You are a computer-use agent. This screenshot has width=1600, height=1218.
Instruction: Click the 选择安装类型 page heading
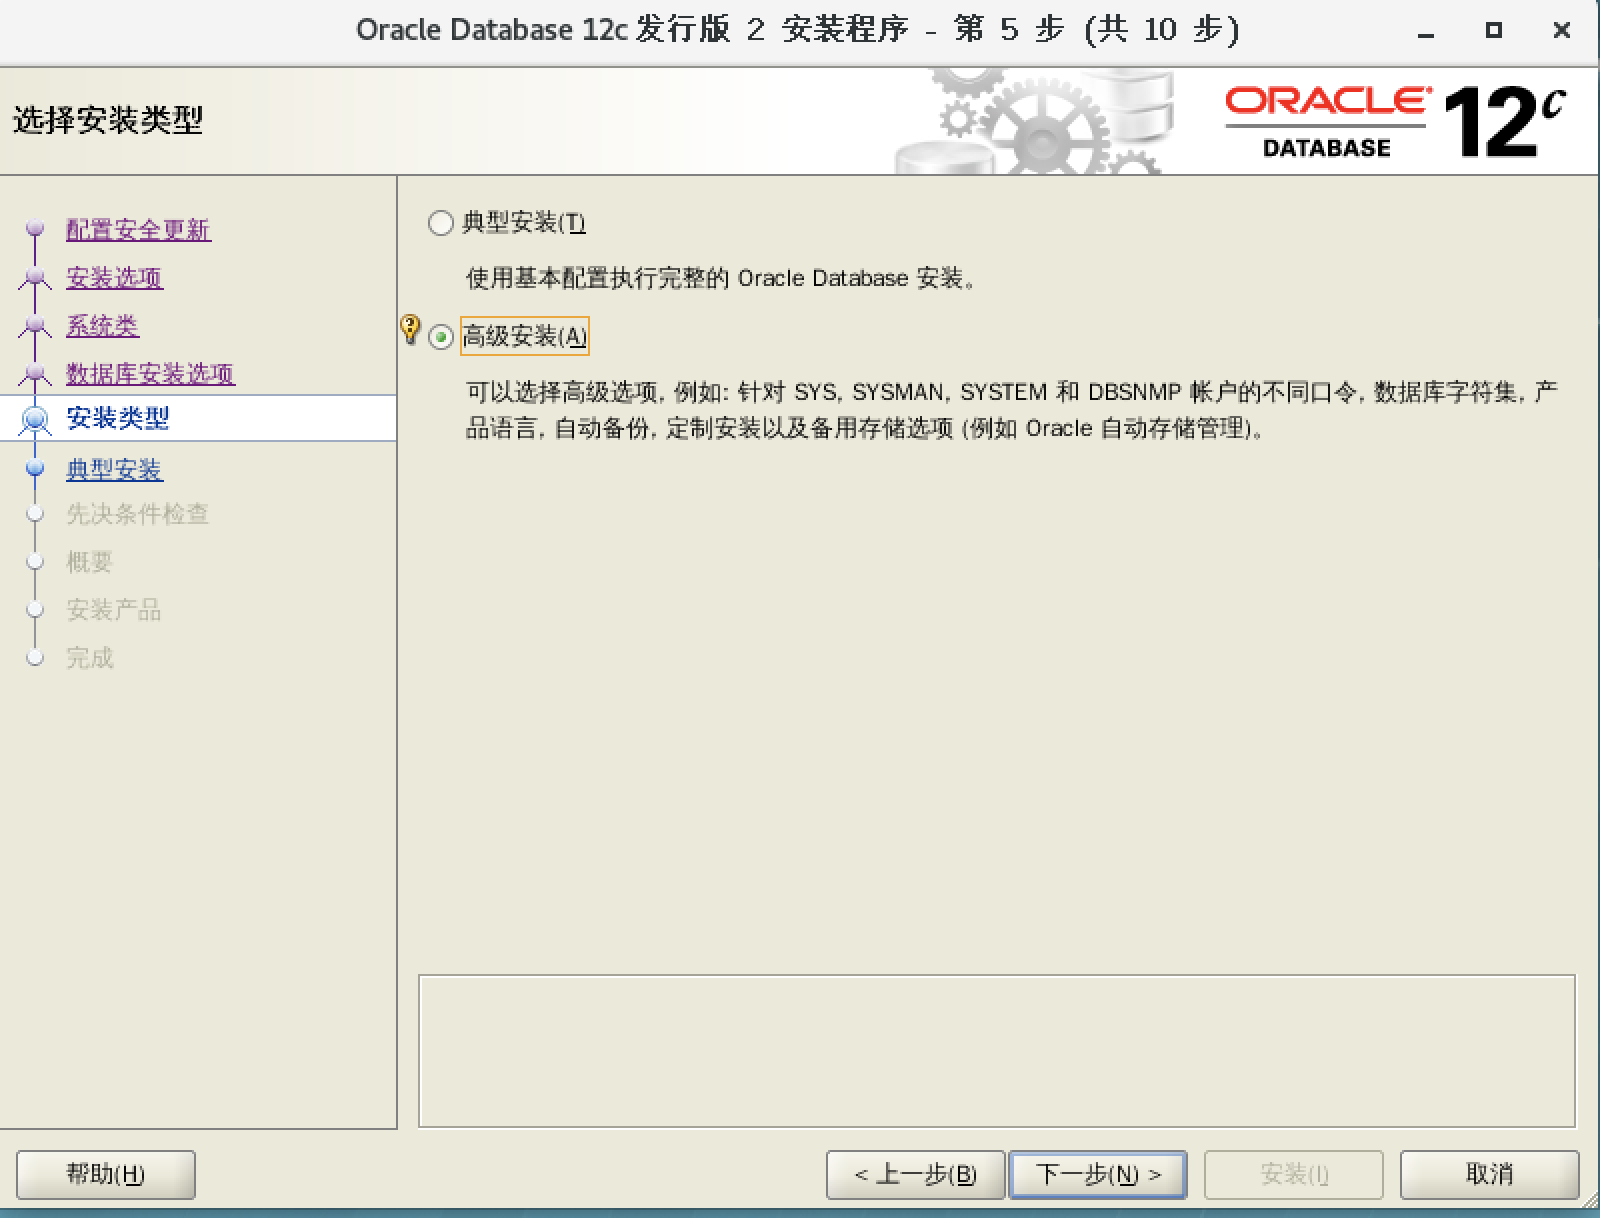(108, 120)
